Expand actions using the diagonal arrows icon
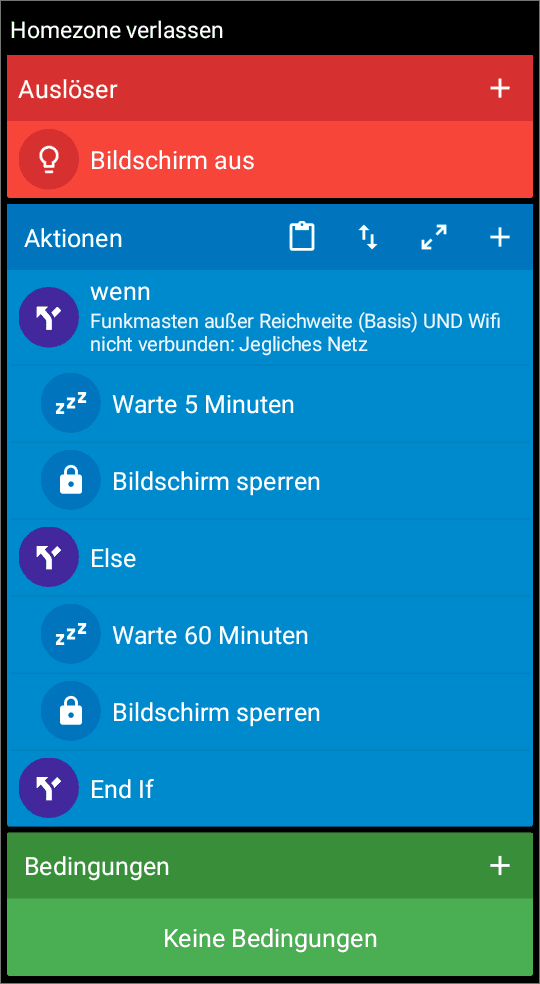This screenshot has height=984, width=540. coord(434,238)
